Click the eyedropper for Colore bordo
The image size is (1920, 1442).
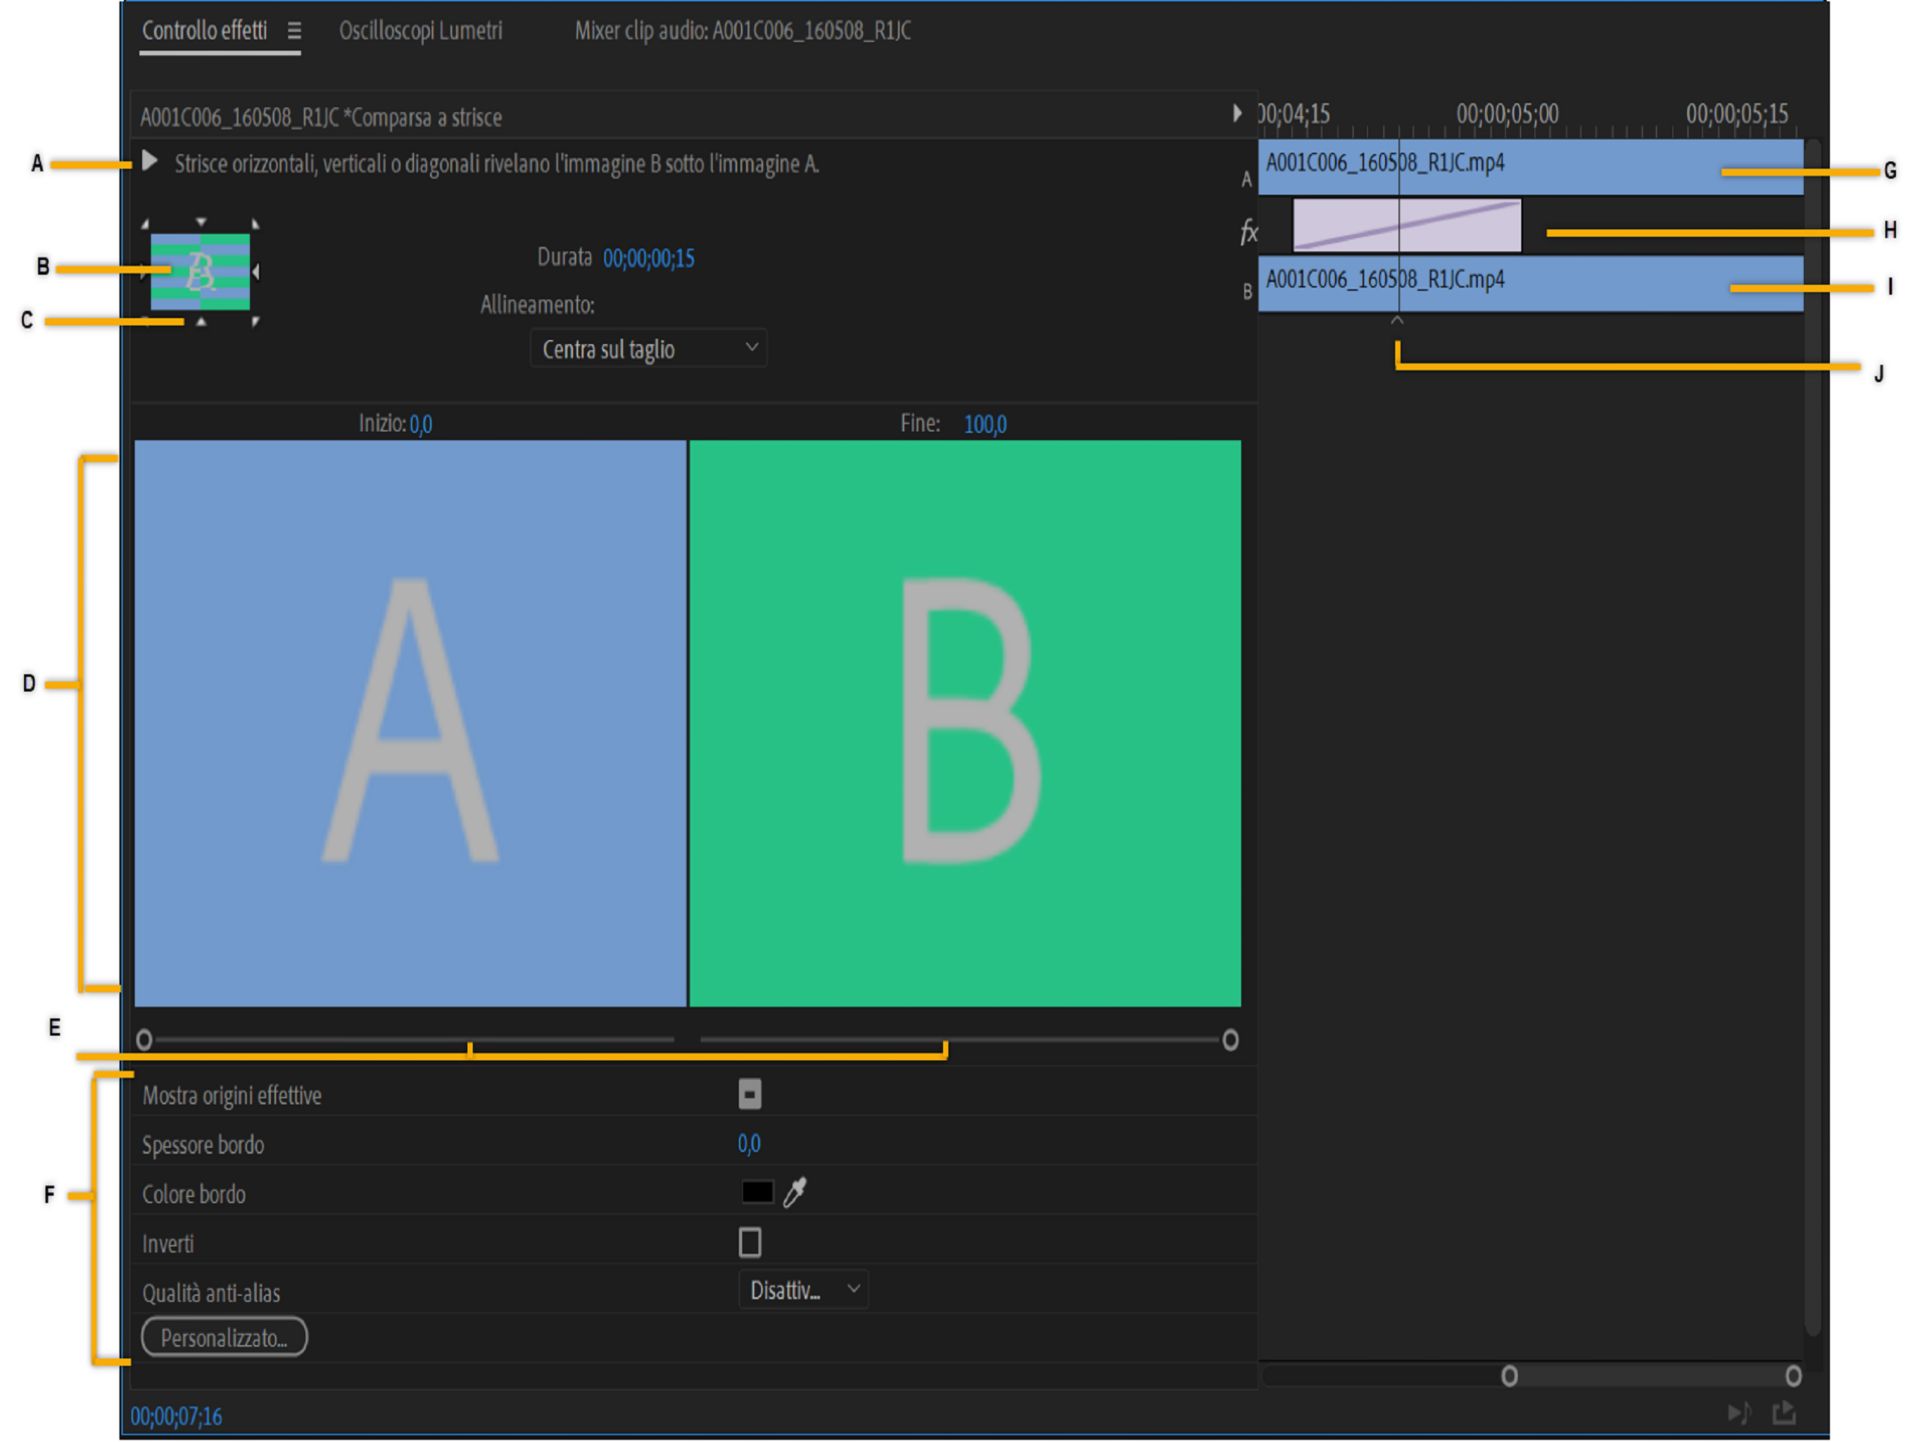(795, 1192)
